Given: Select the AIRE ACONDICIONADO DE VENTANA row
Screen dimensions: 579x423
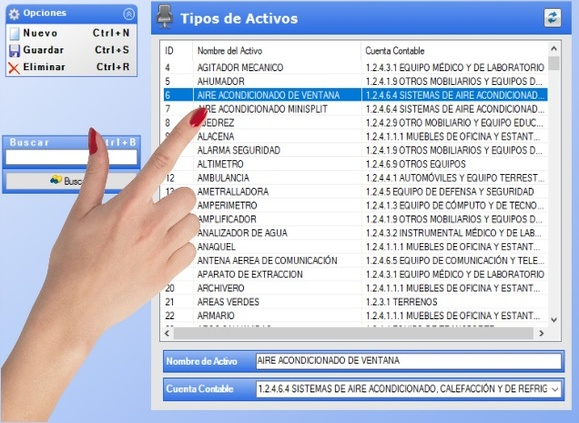Looking at the screenshot, I should pos(355,95).
